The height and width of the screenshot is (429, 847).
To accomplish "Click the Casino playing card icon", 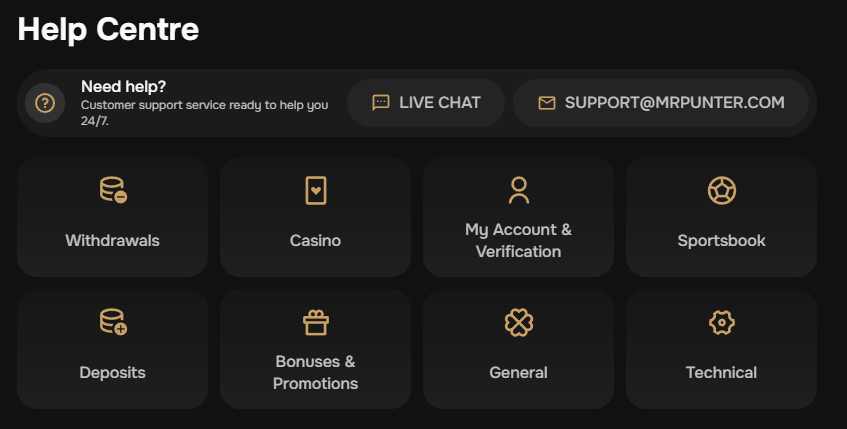I will [315, 190].
